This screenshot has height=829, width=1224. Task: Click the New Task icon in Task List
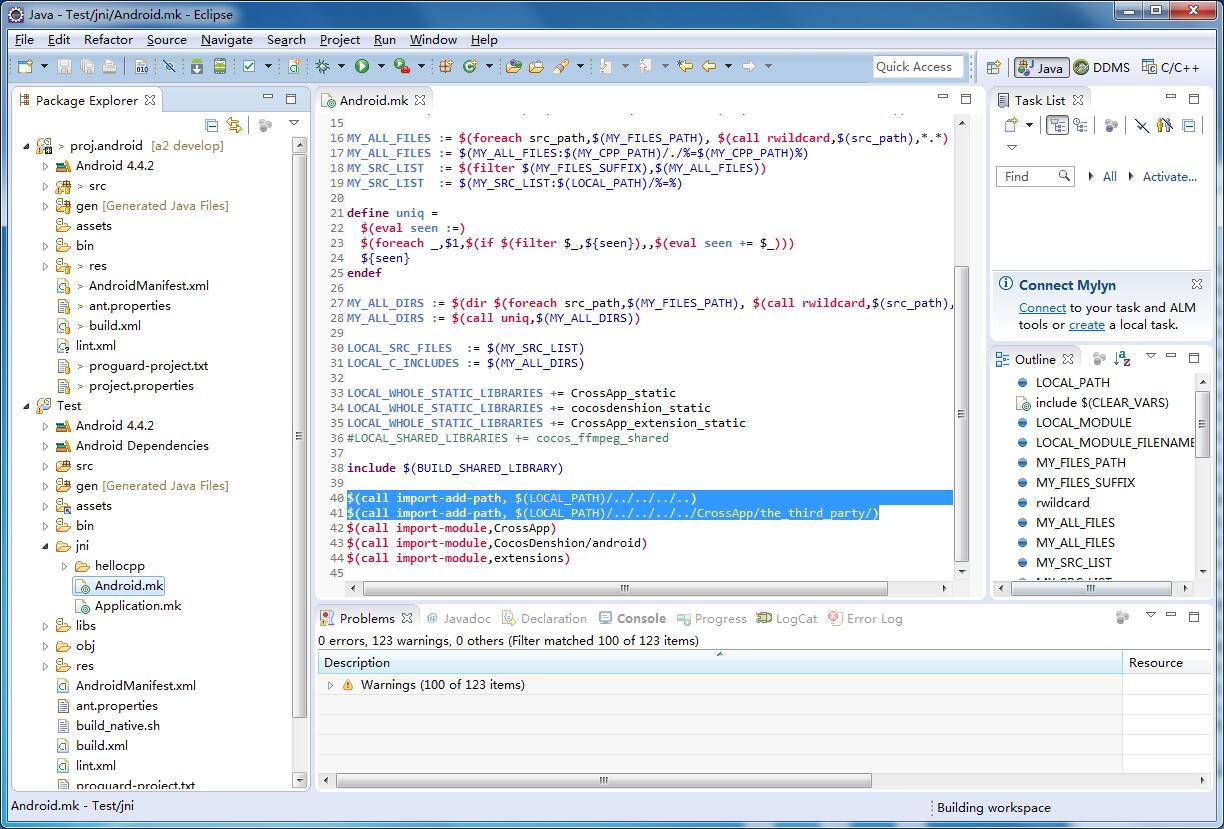[x=1010, y=125]
